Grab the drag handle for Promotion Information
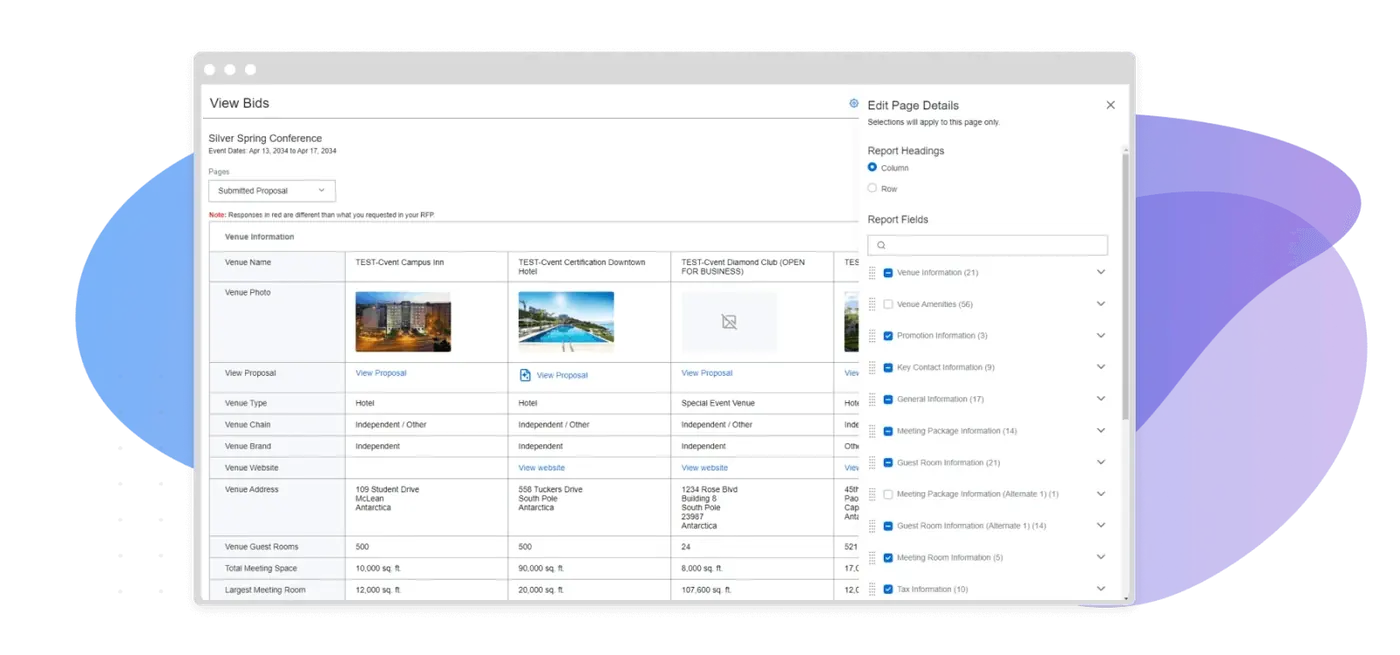 click(872, 336)
